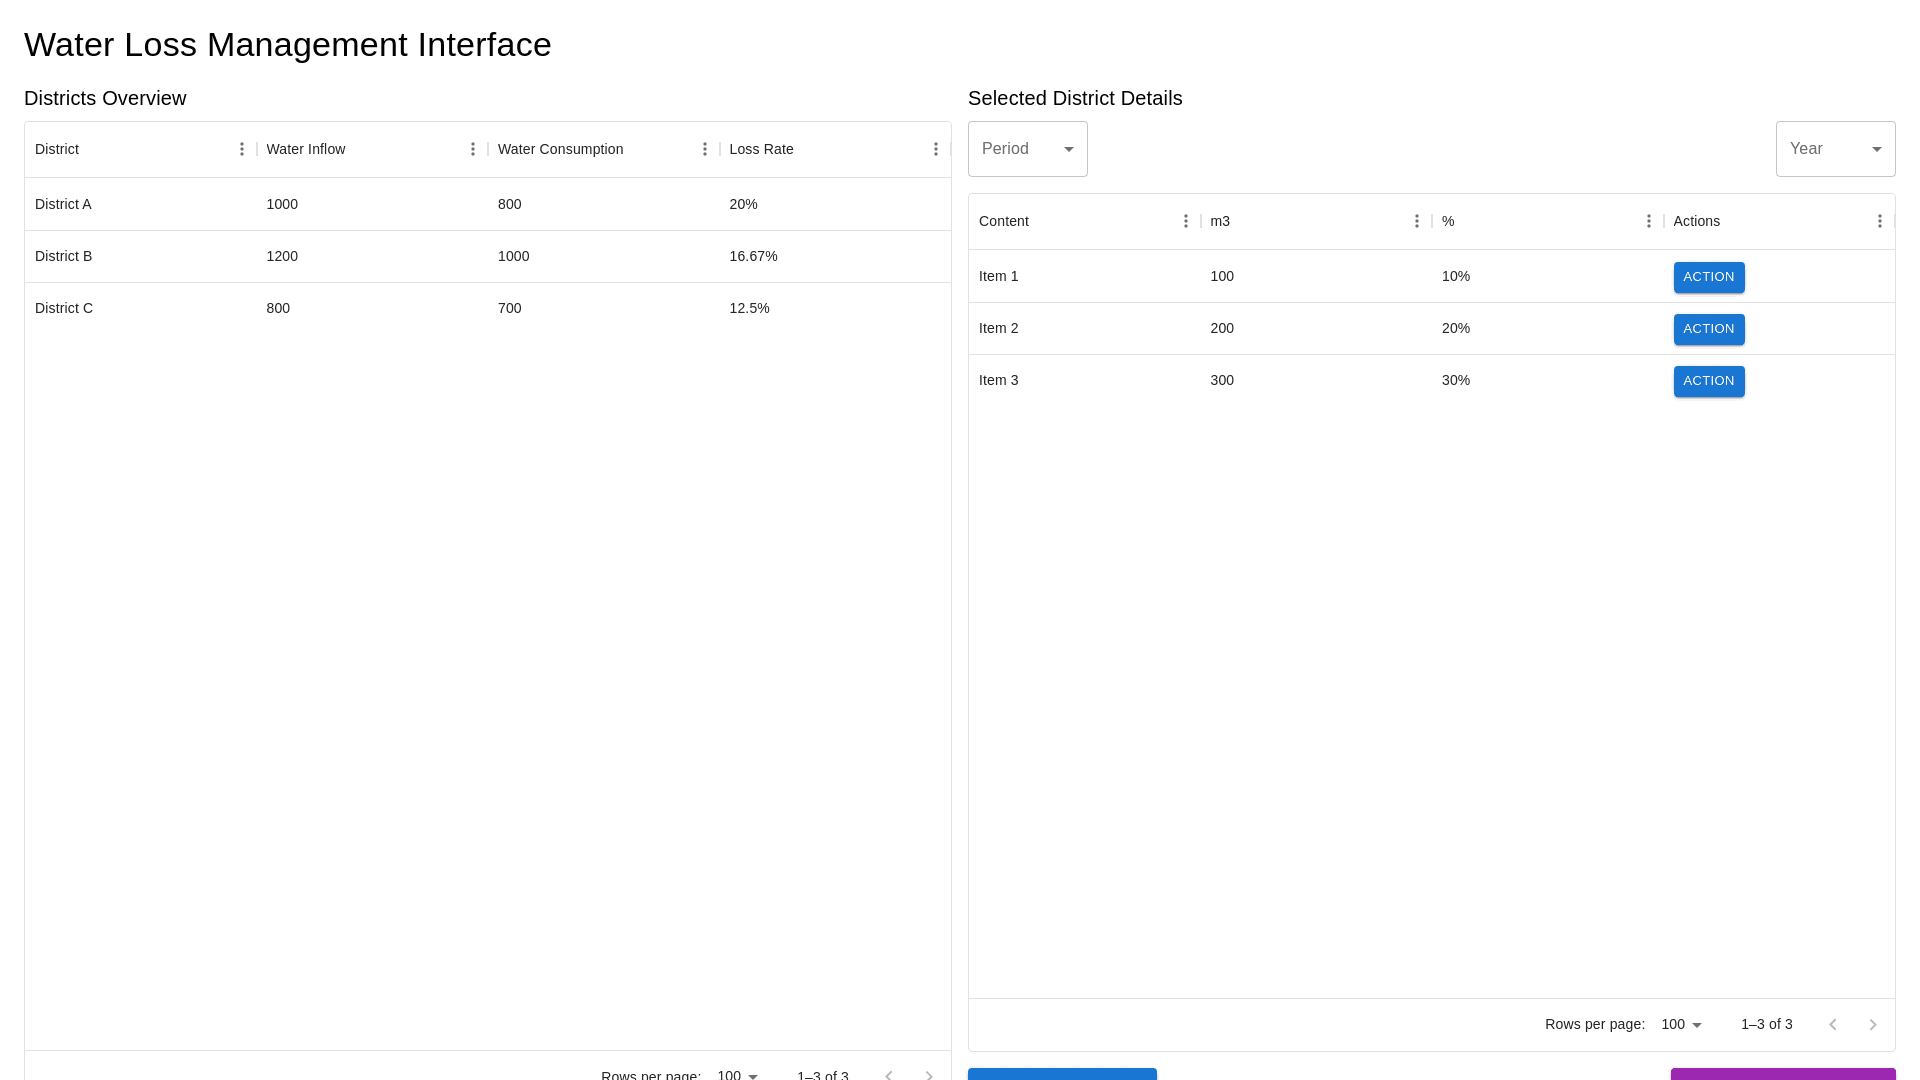Expand the Period dropdown
This screenshot has height=1080, width=1920.
[1027, 149]
